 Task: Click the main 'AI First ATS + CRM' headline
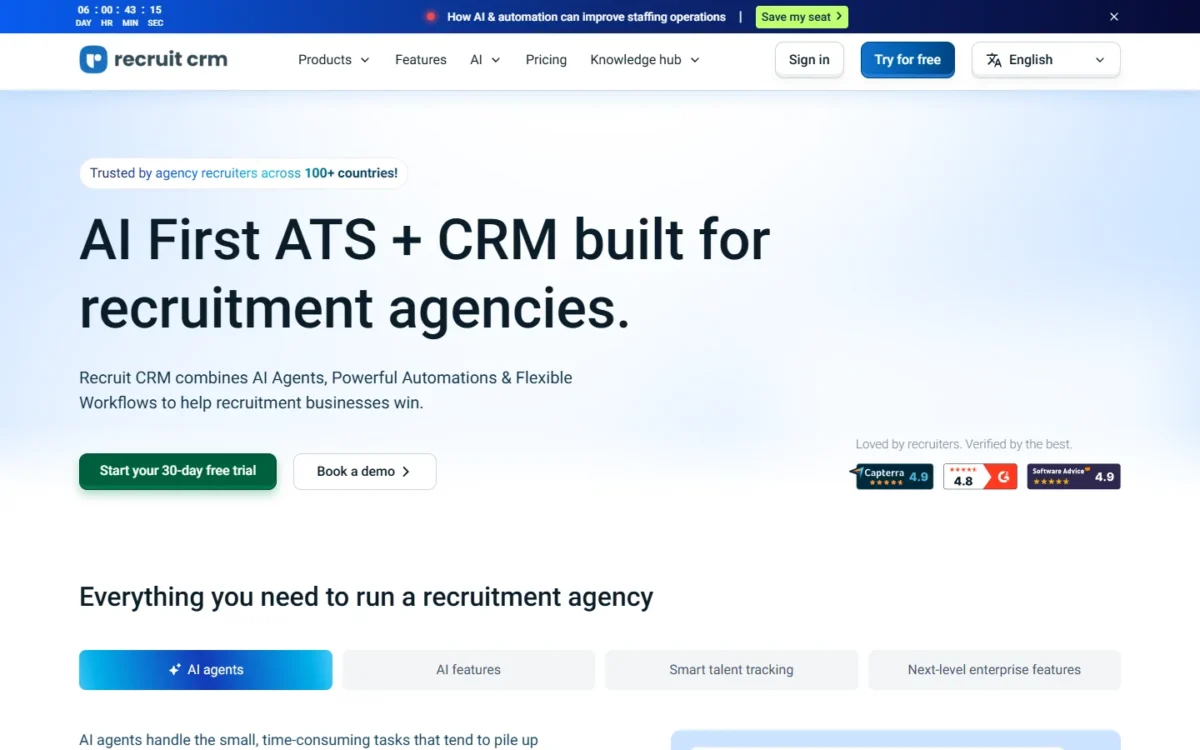click(425, 274)
